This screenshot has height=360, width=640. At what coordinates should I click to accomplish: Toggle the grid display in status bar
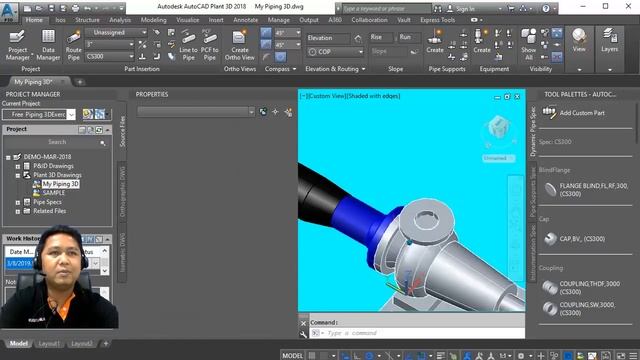tap(312, 356)
